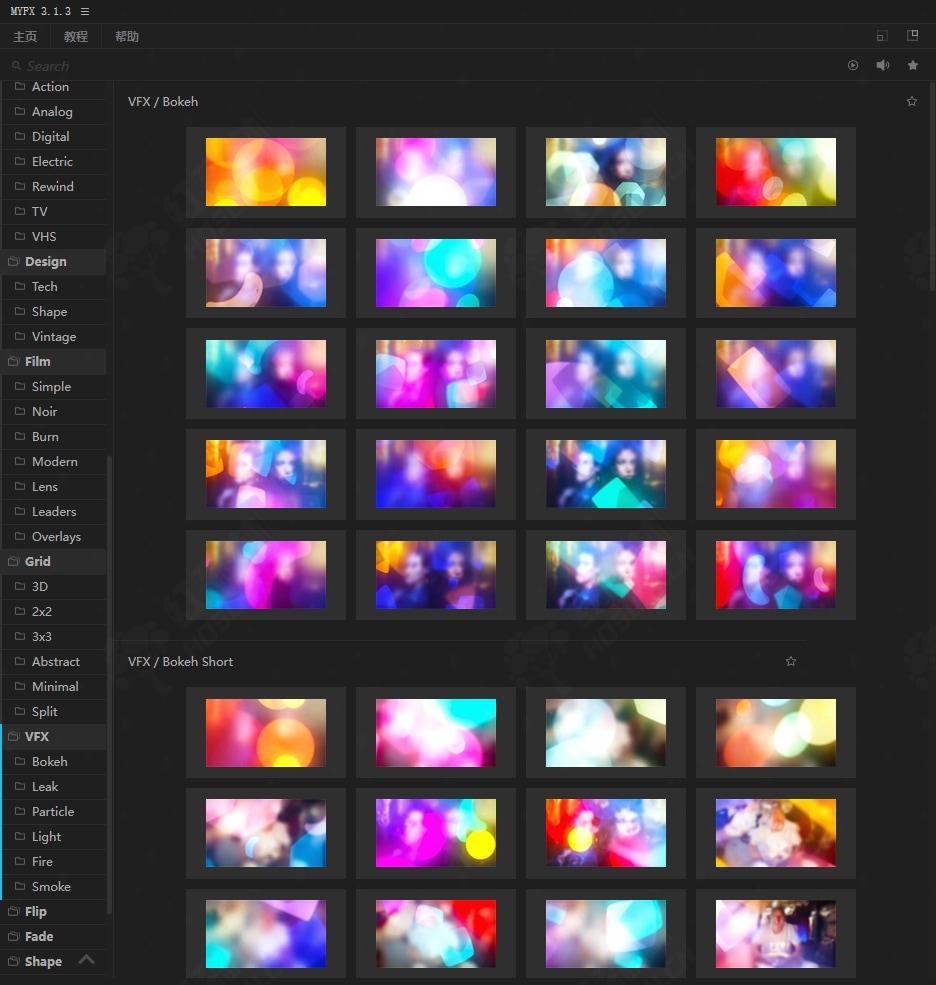
Task: Click the large panel layout icon
Action: tap(913, 35)
